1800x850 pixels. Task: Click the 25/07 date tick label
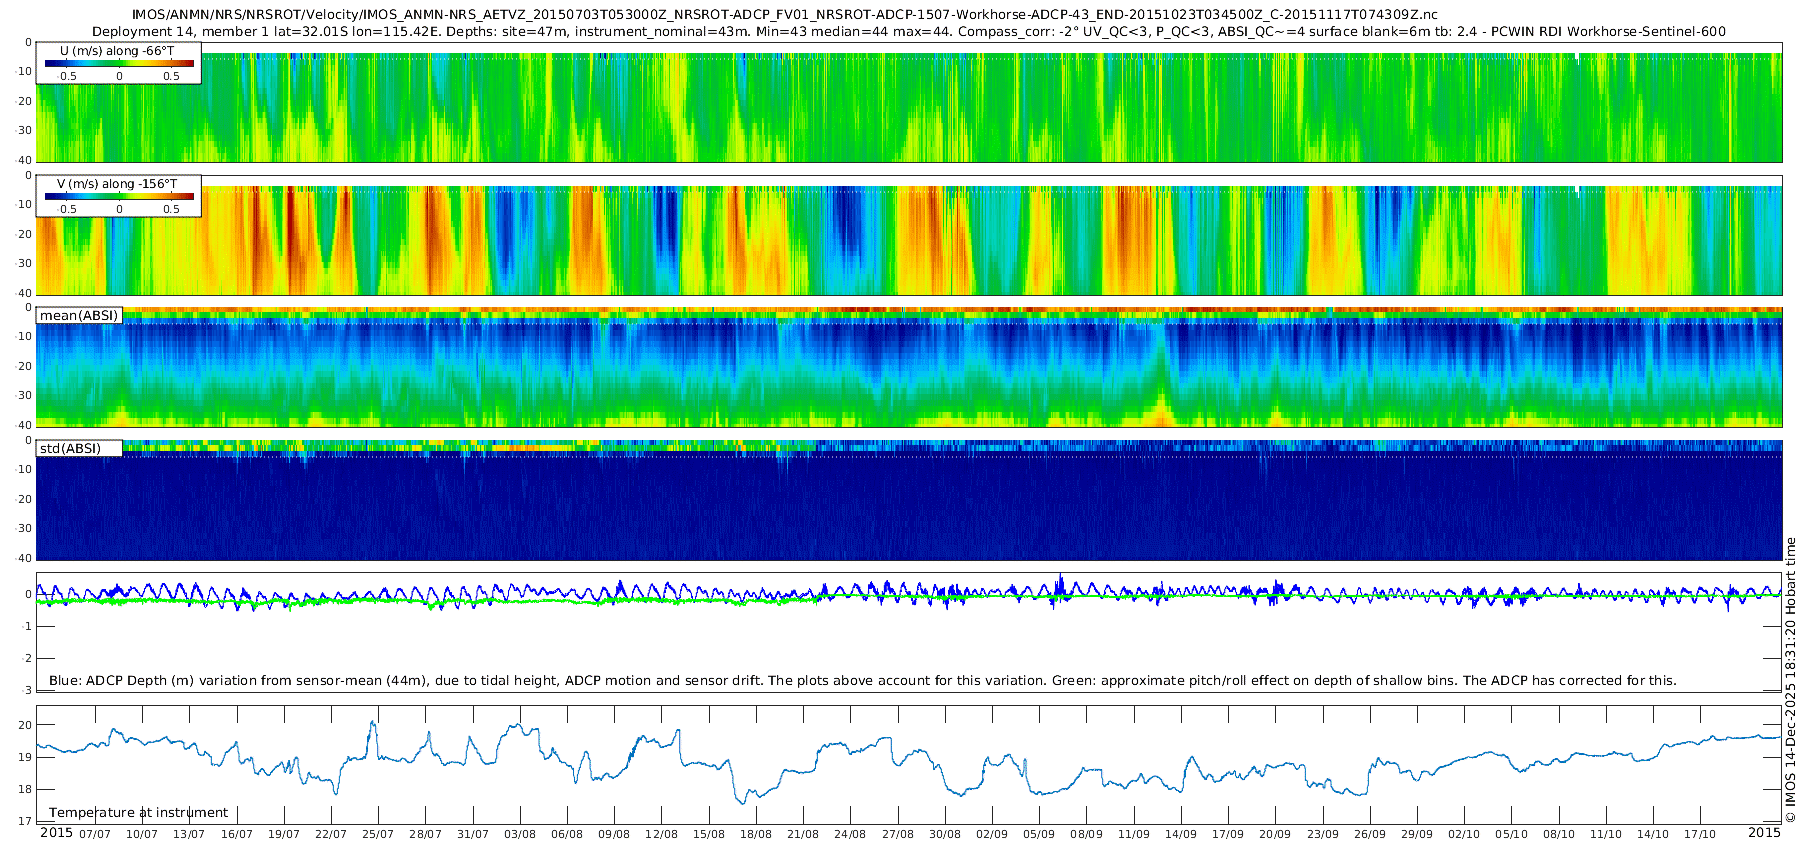pos(378,834)
